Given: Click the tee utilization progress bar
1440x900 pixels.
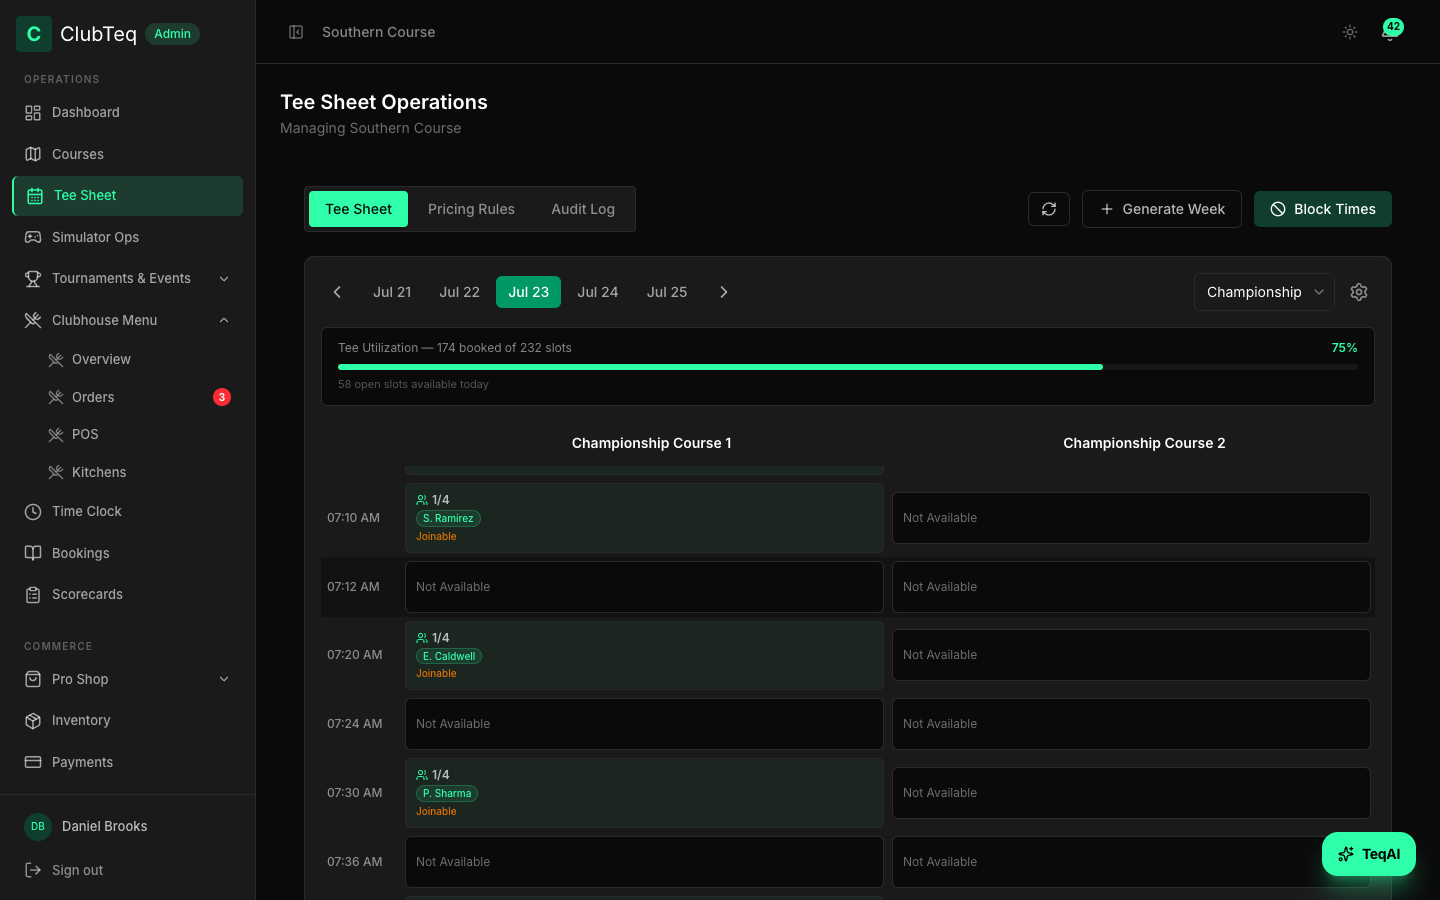Looking at the screenshot, I should 848,367.
